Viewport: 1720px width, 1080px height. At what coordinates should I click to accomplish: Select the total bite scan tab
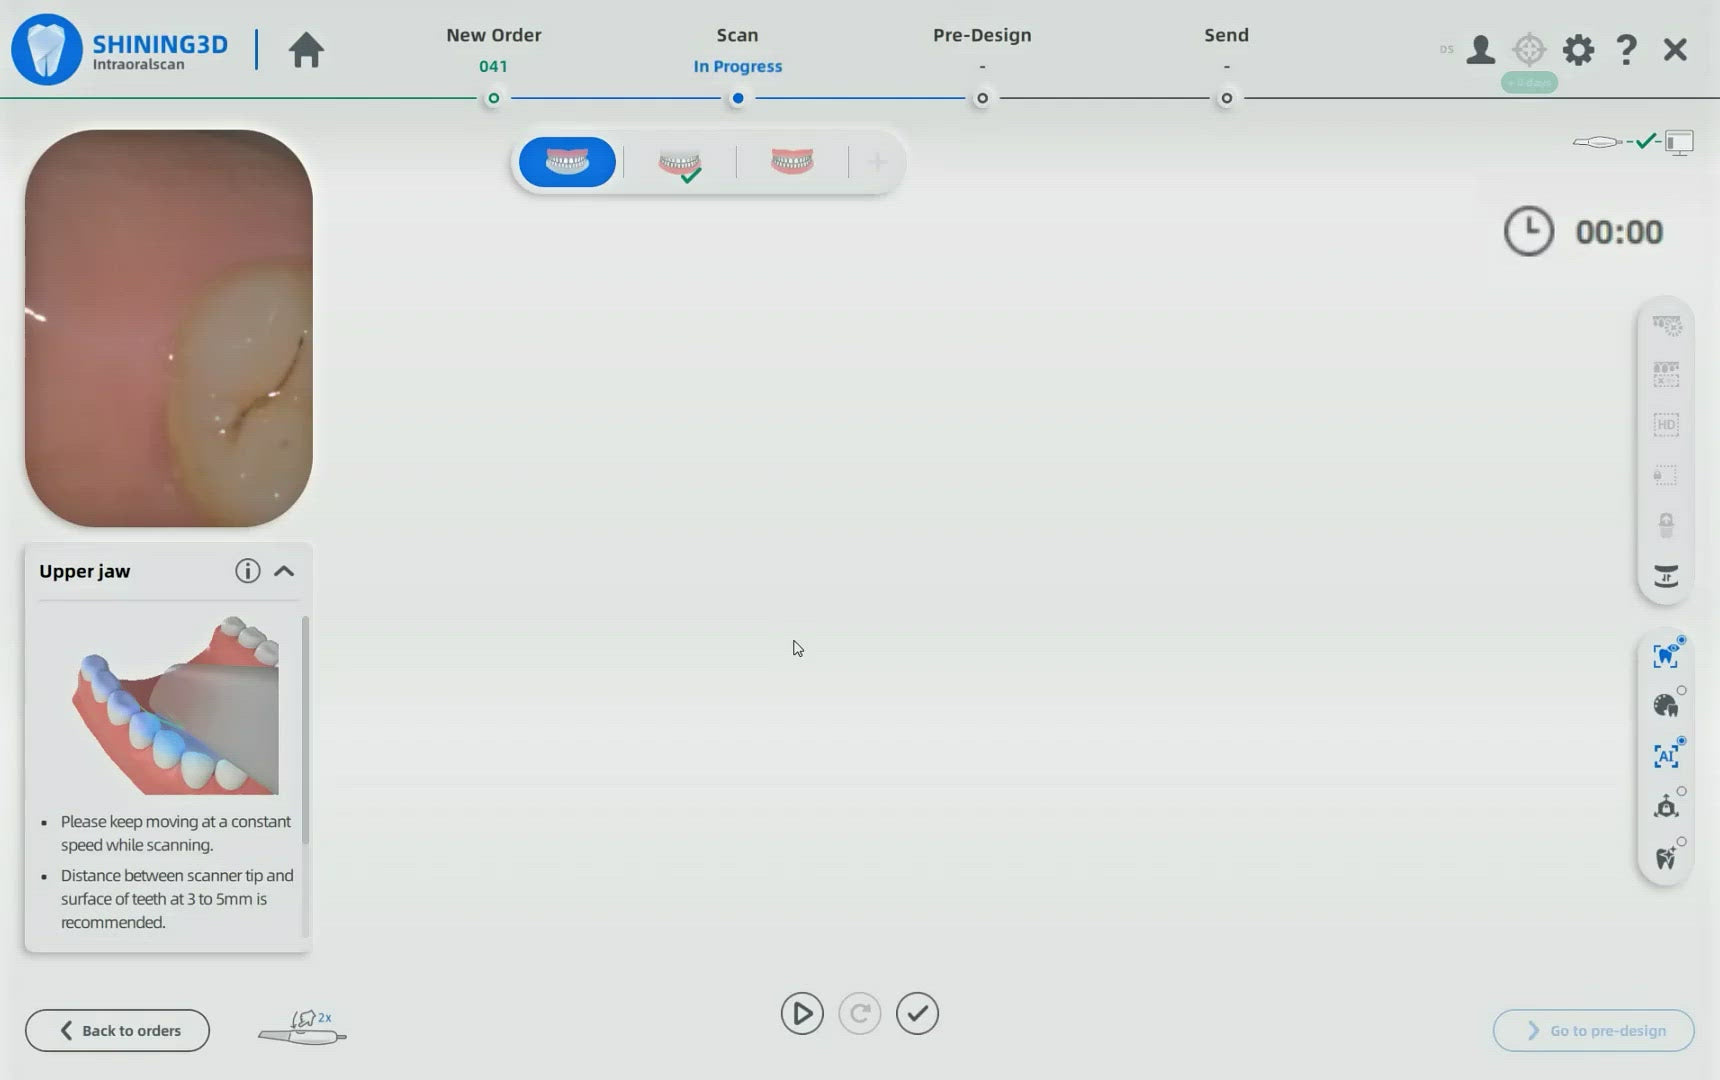tap(792, 162)
